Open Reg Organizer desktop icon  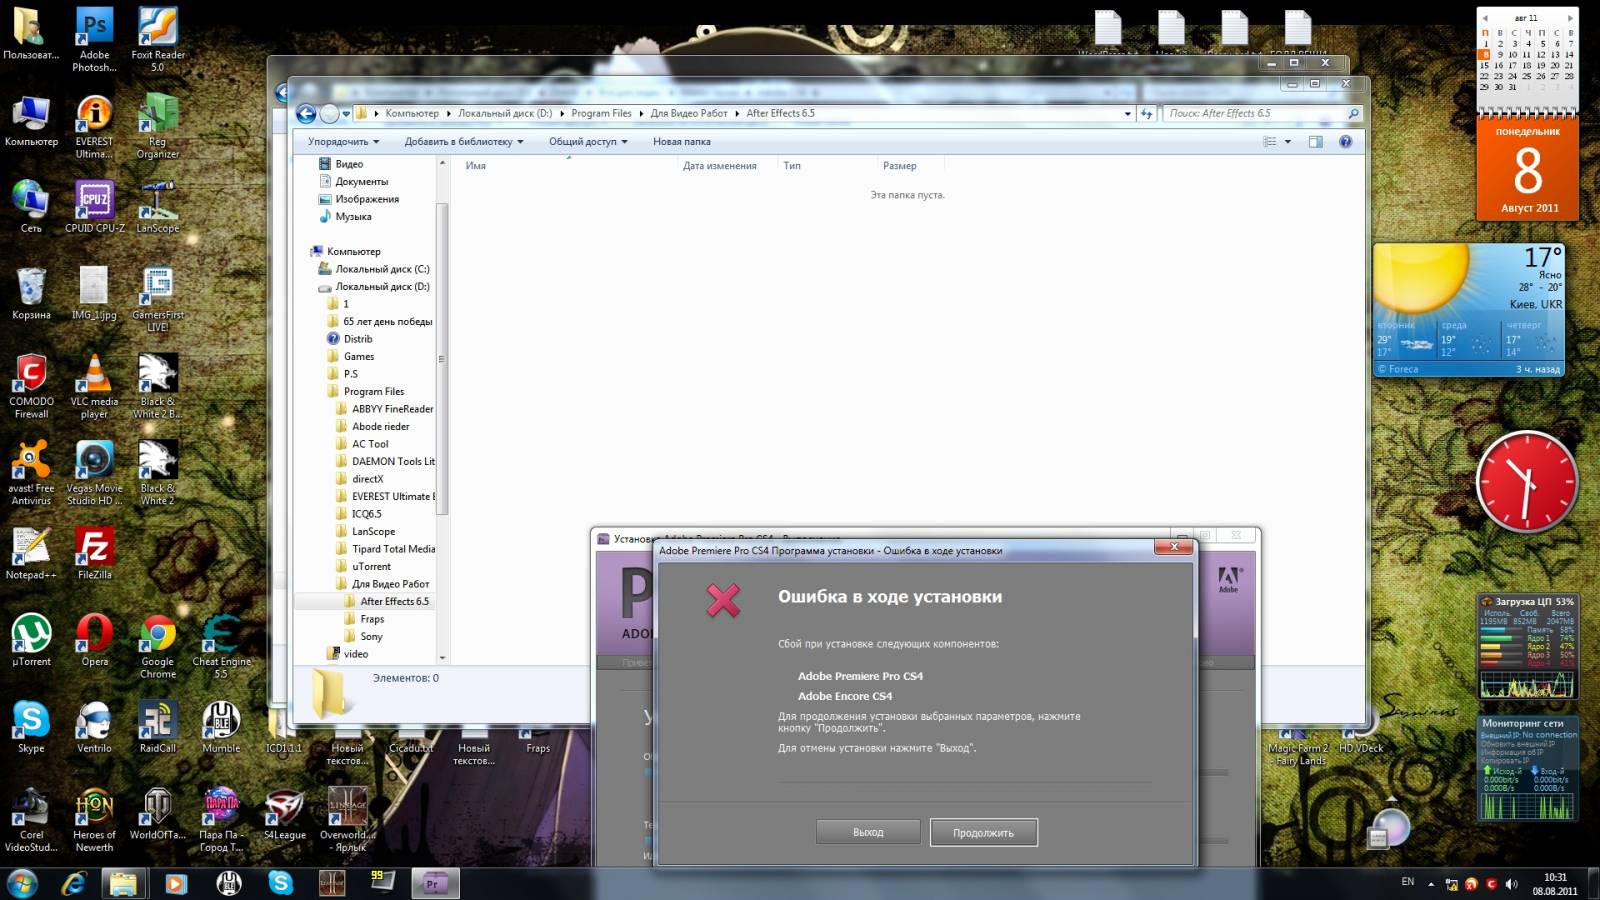click(157, 127)
